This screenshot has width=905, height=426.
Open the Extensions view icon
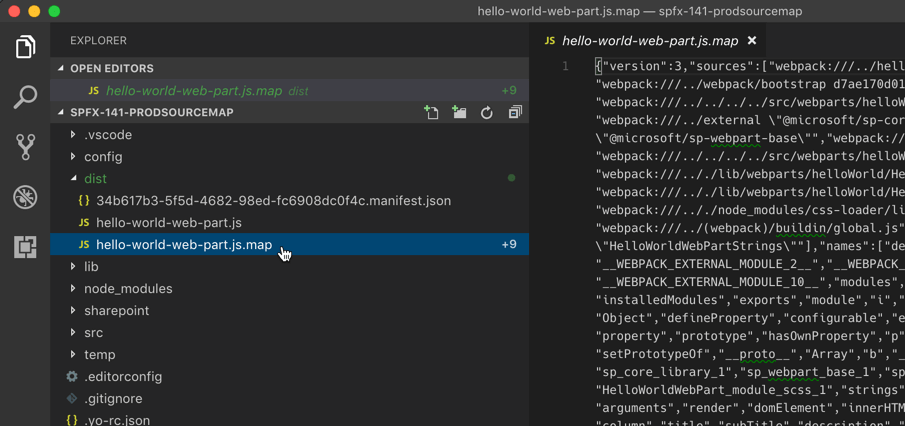[25, 247]
